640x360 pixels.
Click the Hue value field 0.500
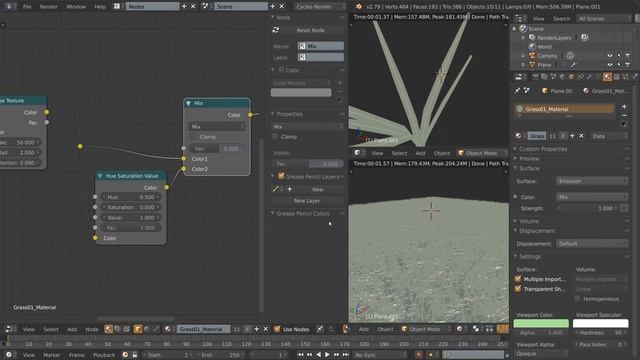(x=131, y=197)
